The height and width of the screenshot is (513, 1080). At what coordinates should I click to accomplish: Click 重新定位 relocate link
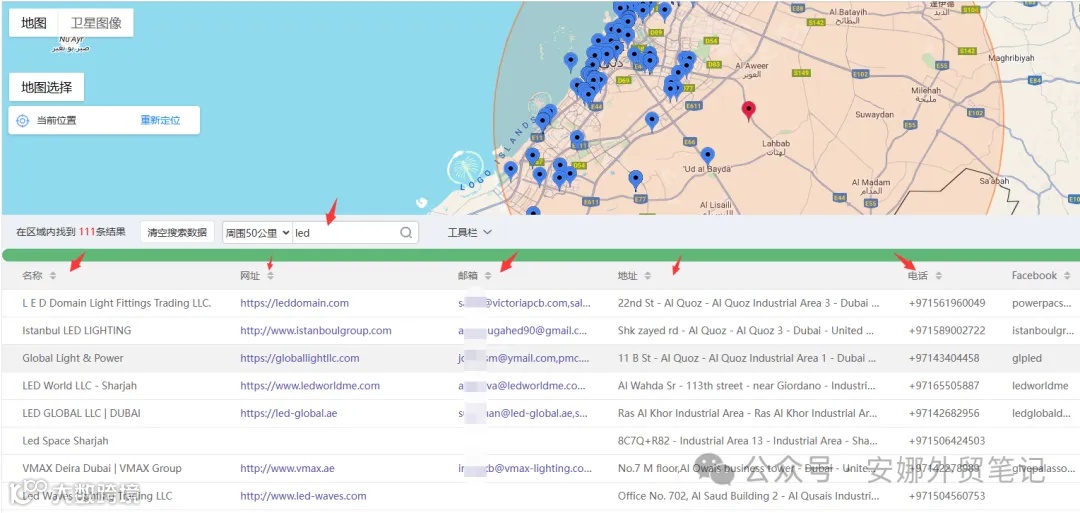[x=160, y=121]
